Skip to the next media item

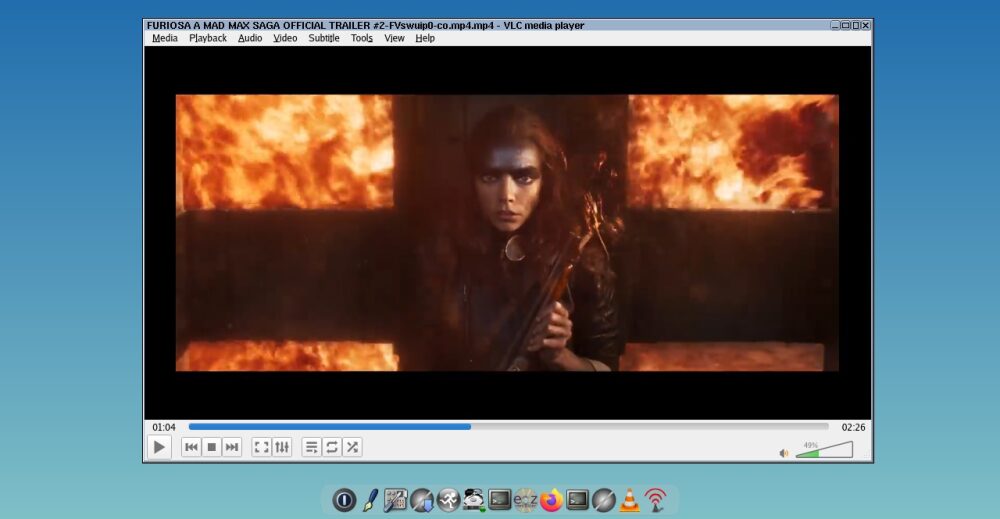point(232,448)
